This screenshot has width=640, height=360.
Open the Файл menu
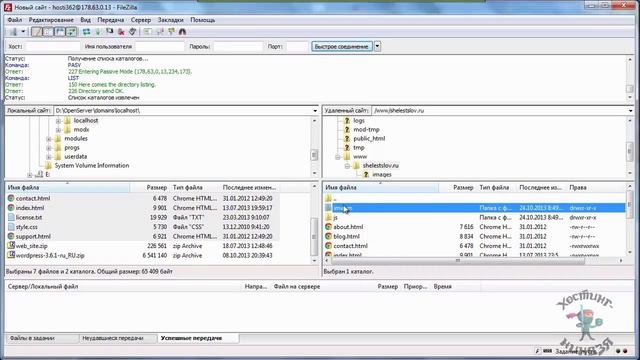tap(15, 20)
